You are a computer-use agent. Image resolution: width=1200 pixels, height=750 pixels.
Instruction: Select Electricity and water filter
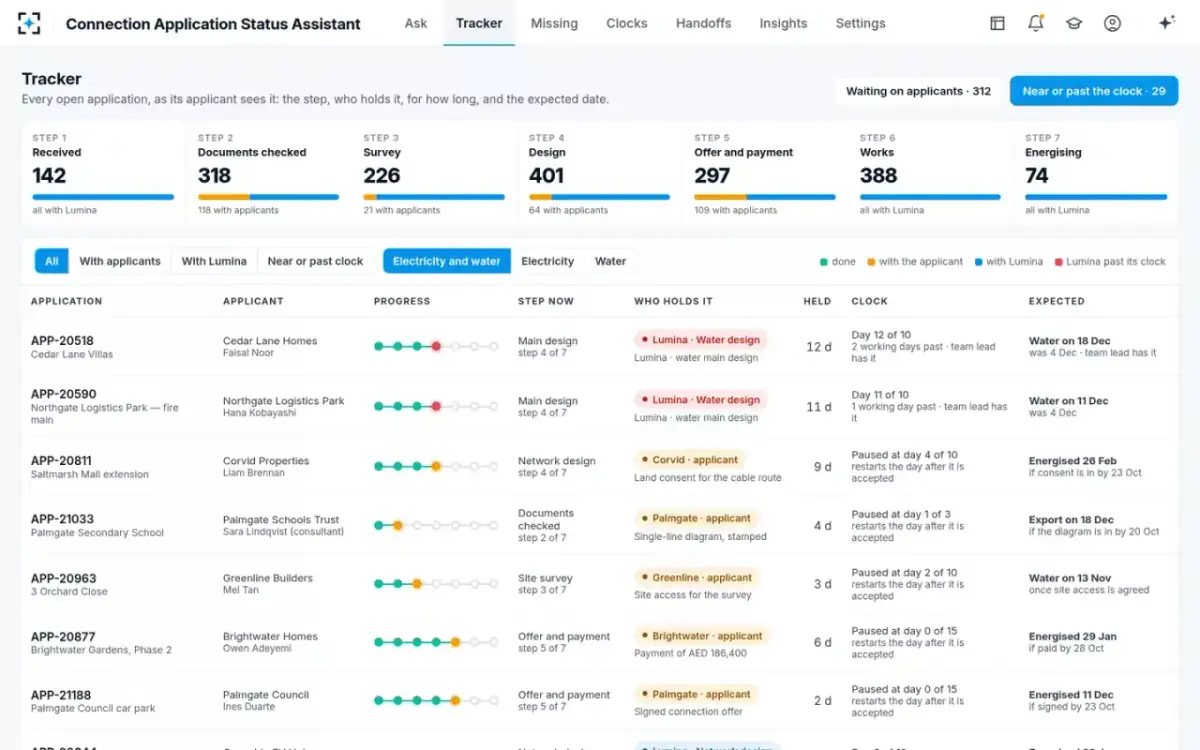click(446, 261)
